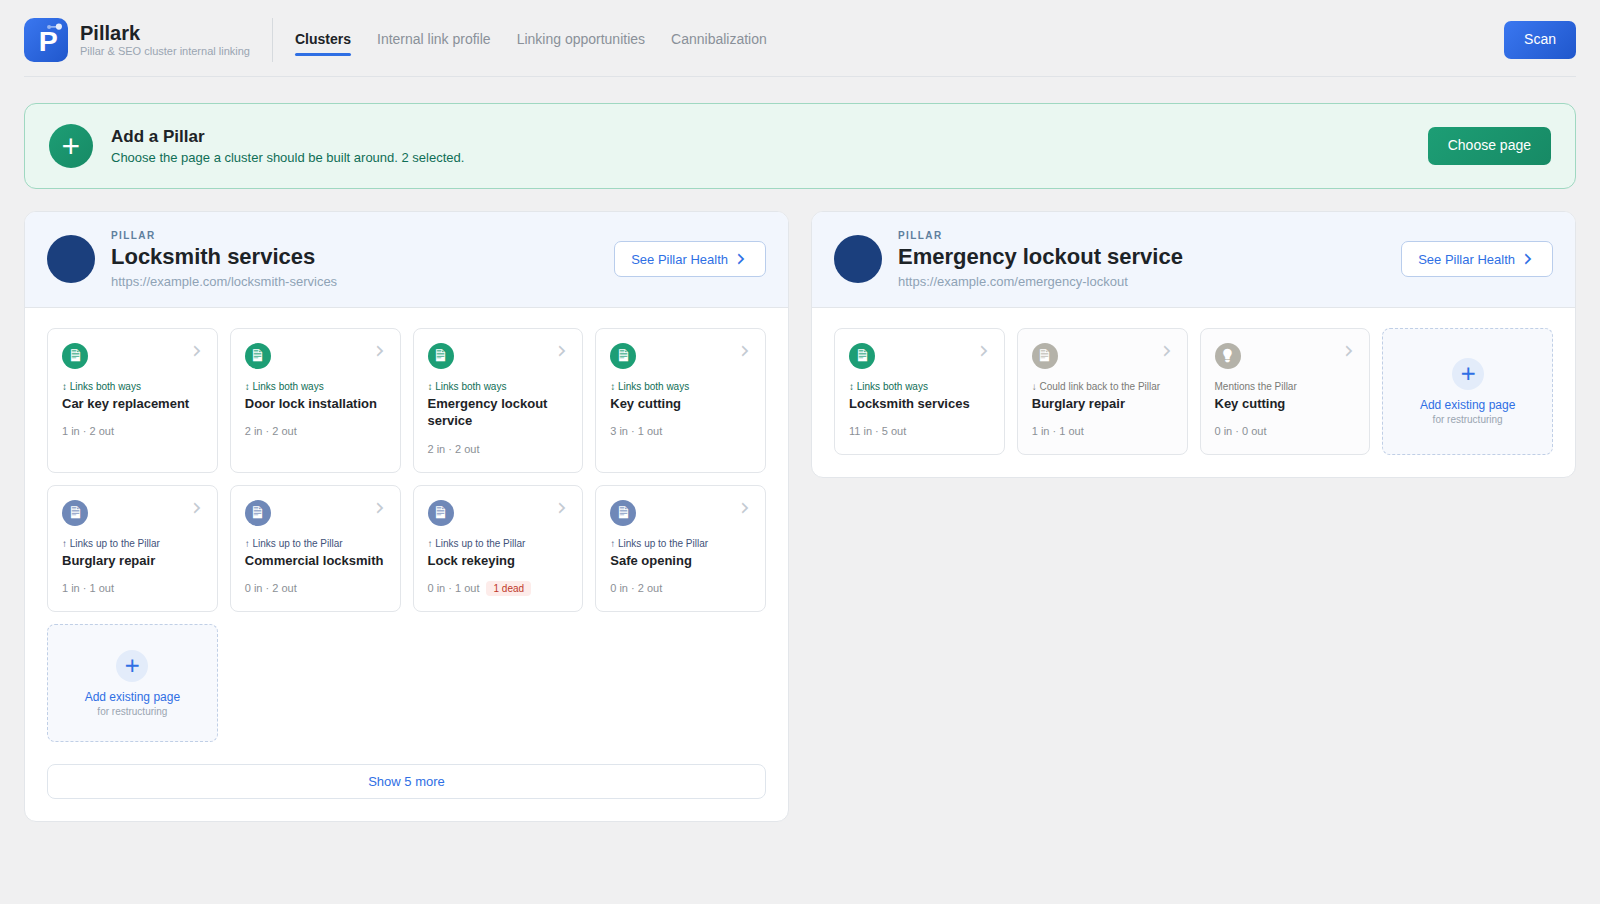Screen dimensions: 1600x904
Task: Click plus icon in Emergency lockout Add existing page tile
Action: pos(1468,374)
